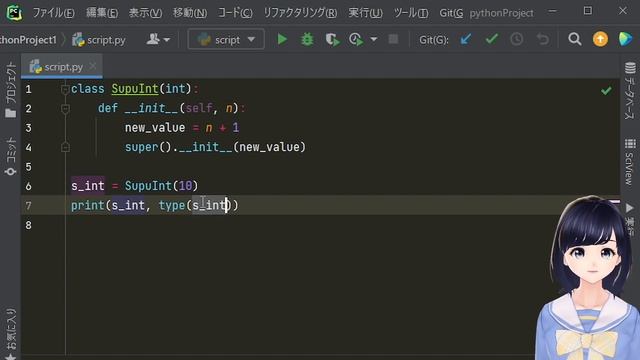Show Git history clock icon
This screenshot has height=360, width=640.
click(x=517, y=39)
